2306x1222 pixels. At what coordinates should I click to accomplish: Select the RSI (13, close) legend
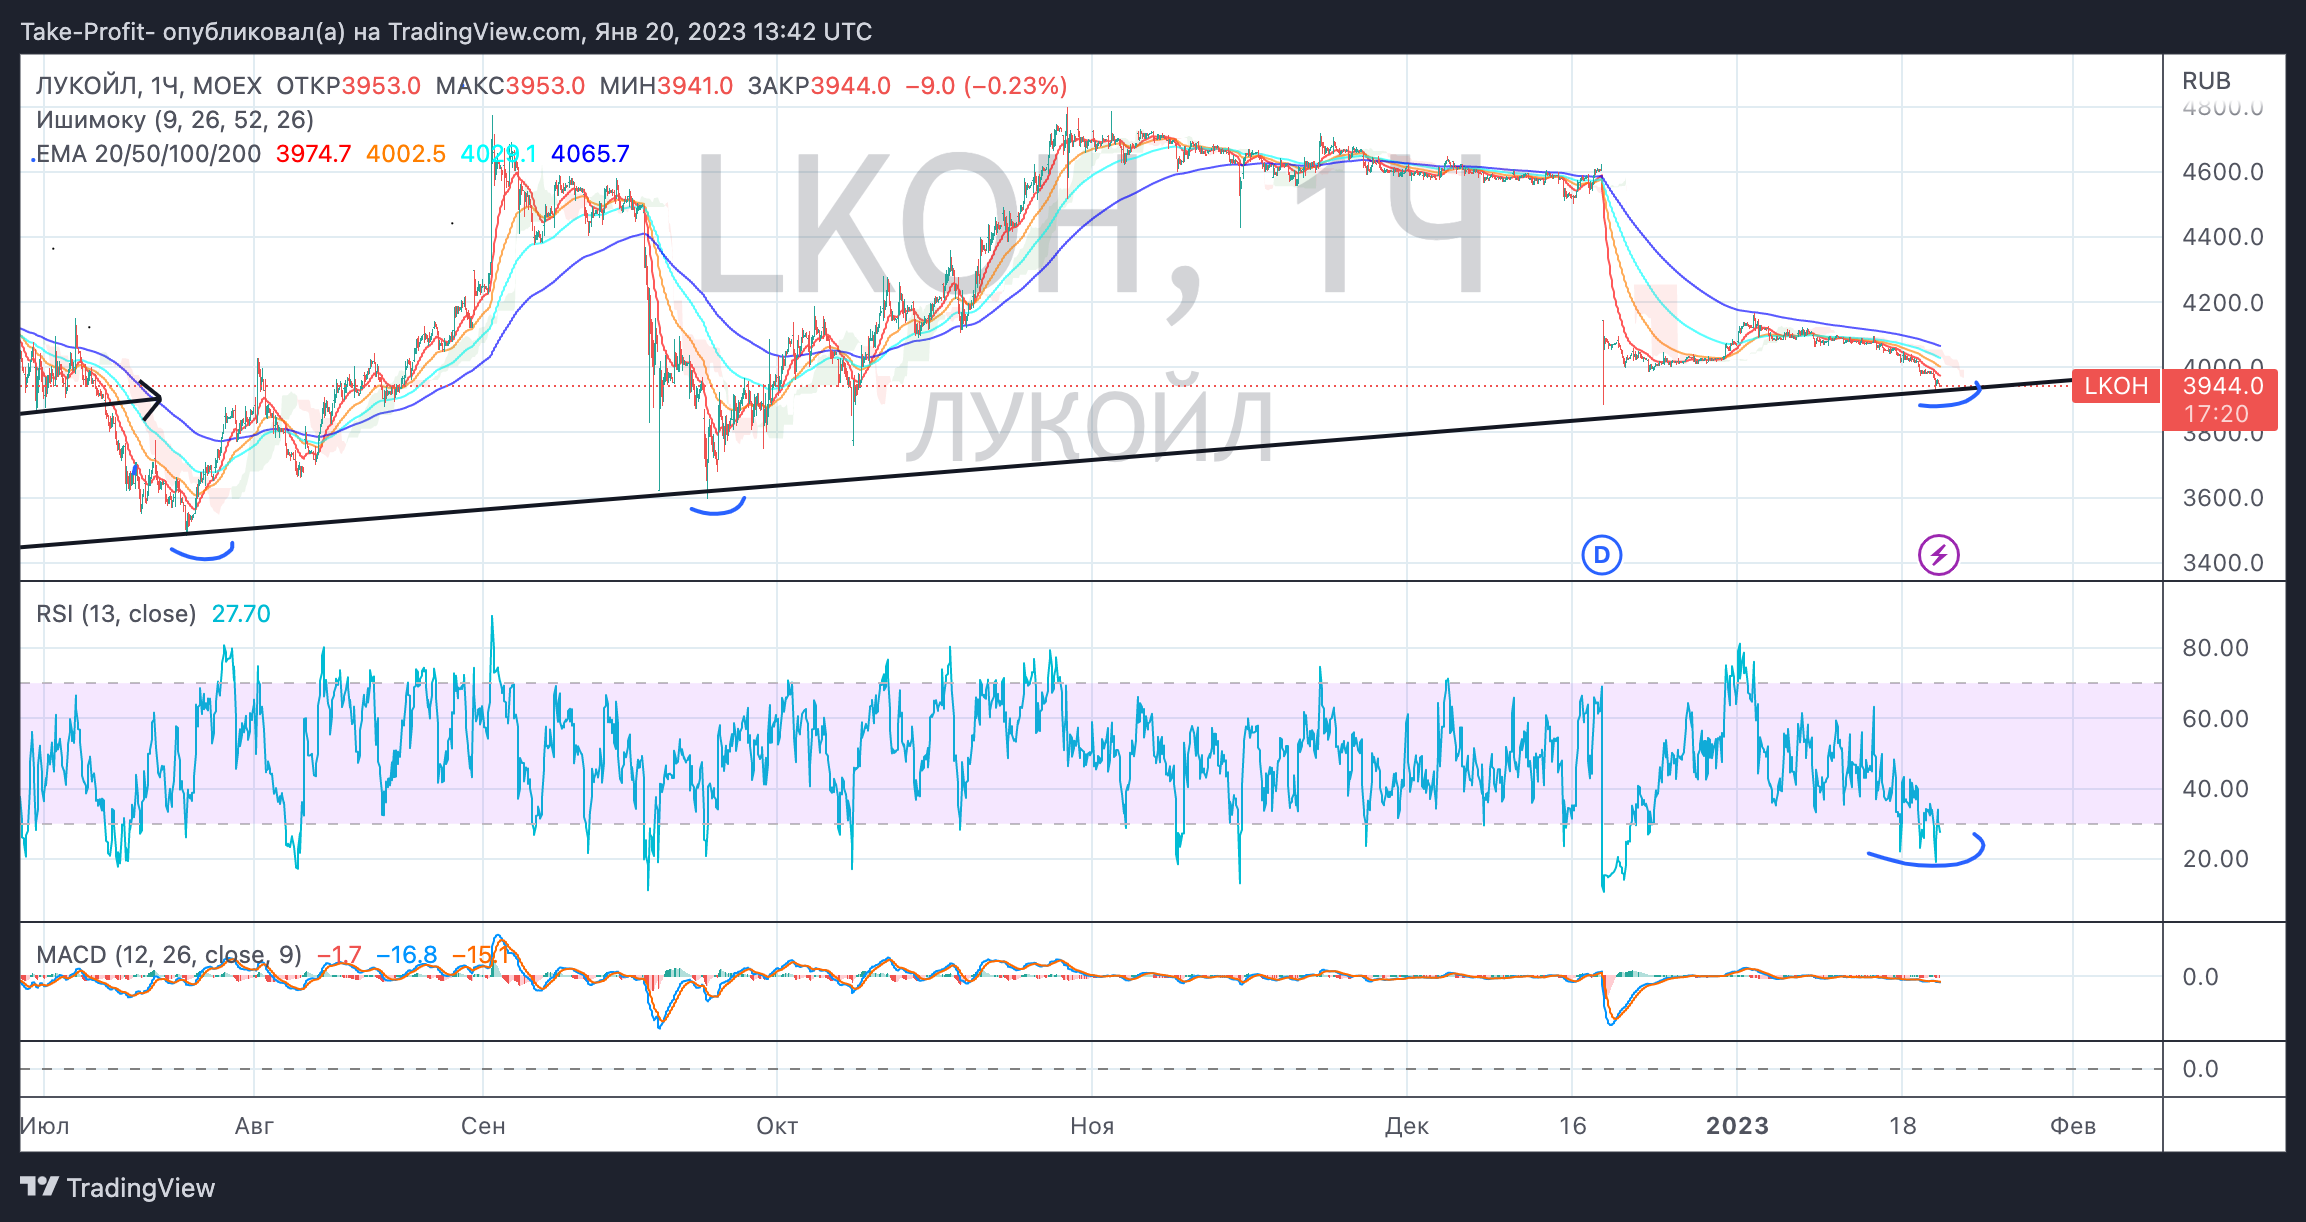click(116, 613)
